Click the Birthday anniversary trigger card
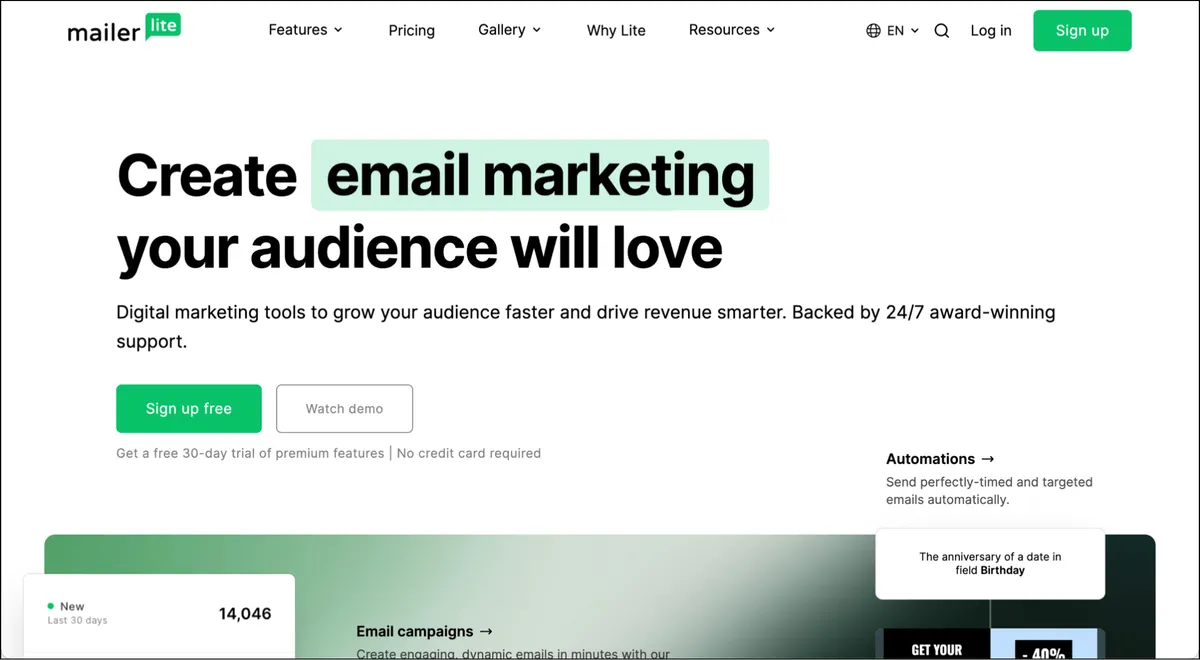The image size is (1200, 660). pos(990,564)
